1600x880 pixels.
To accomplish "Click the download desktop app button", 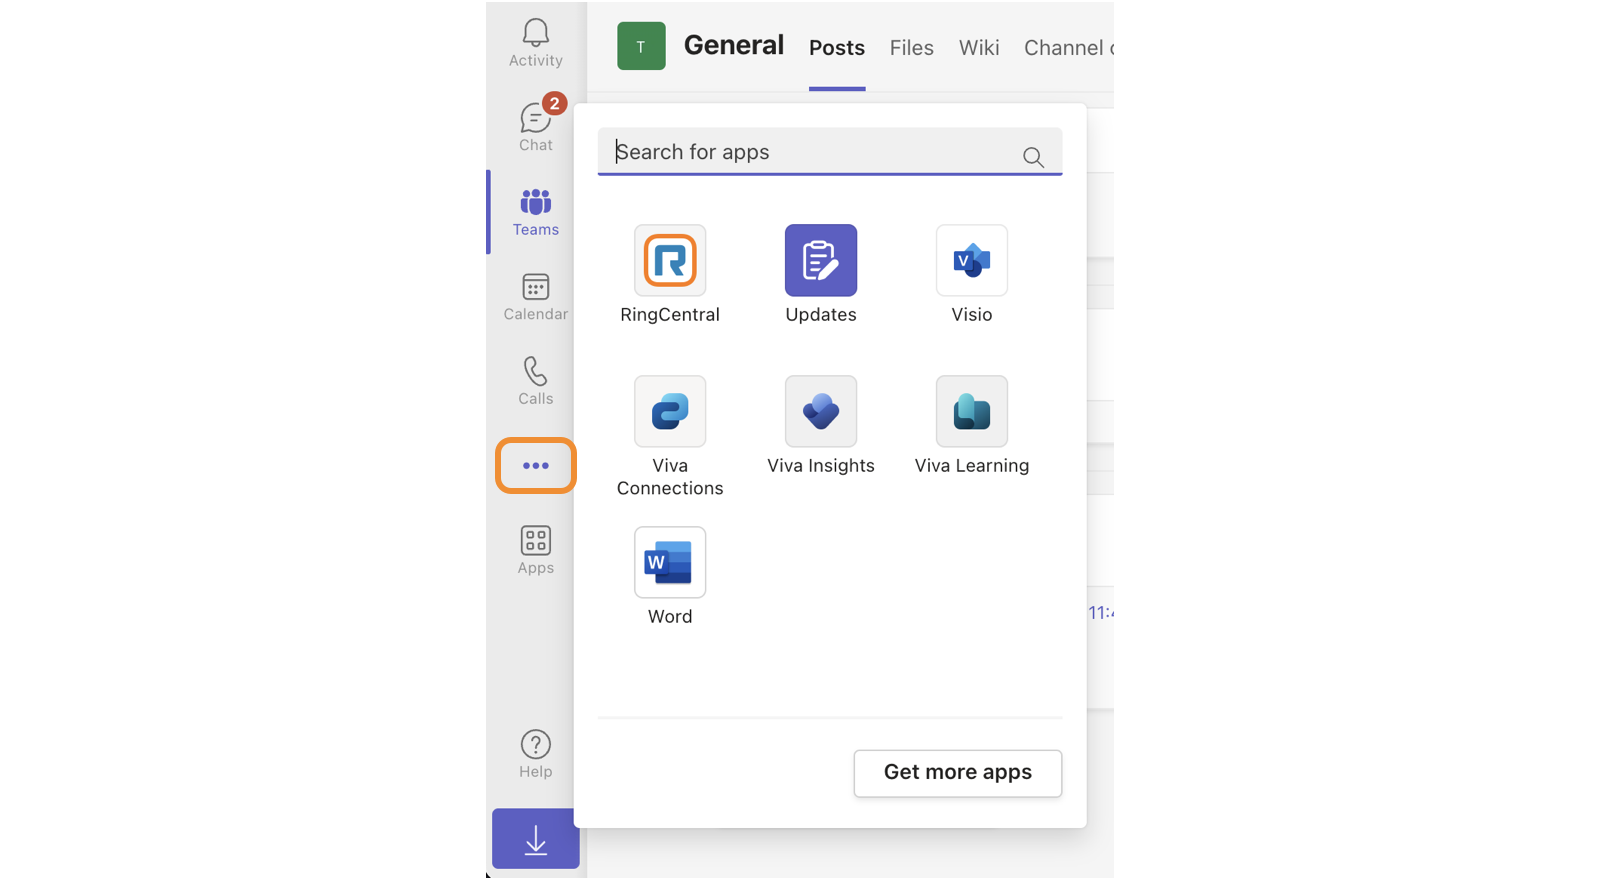I will point(536,839).
